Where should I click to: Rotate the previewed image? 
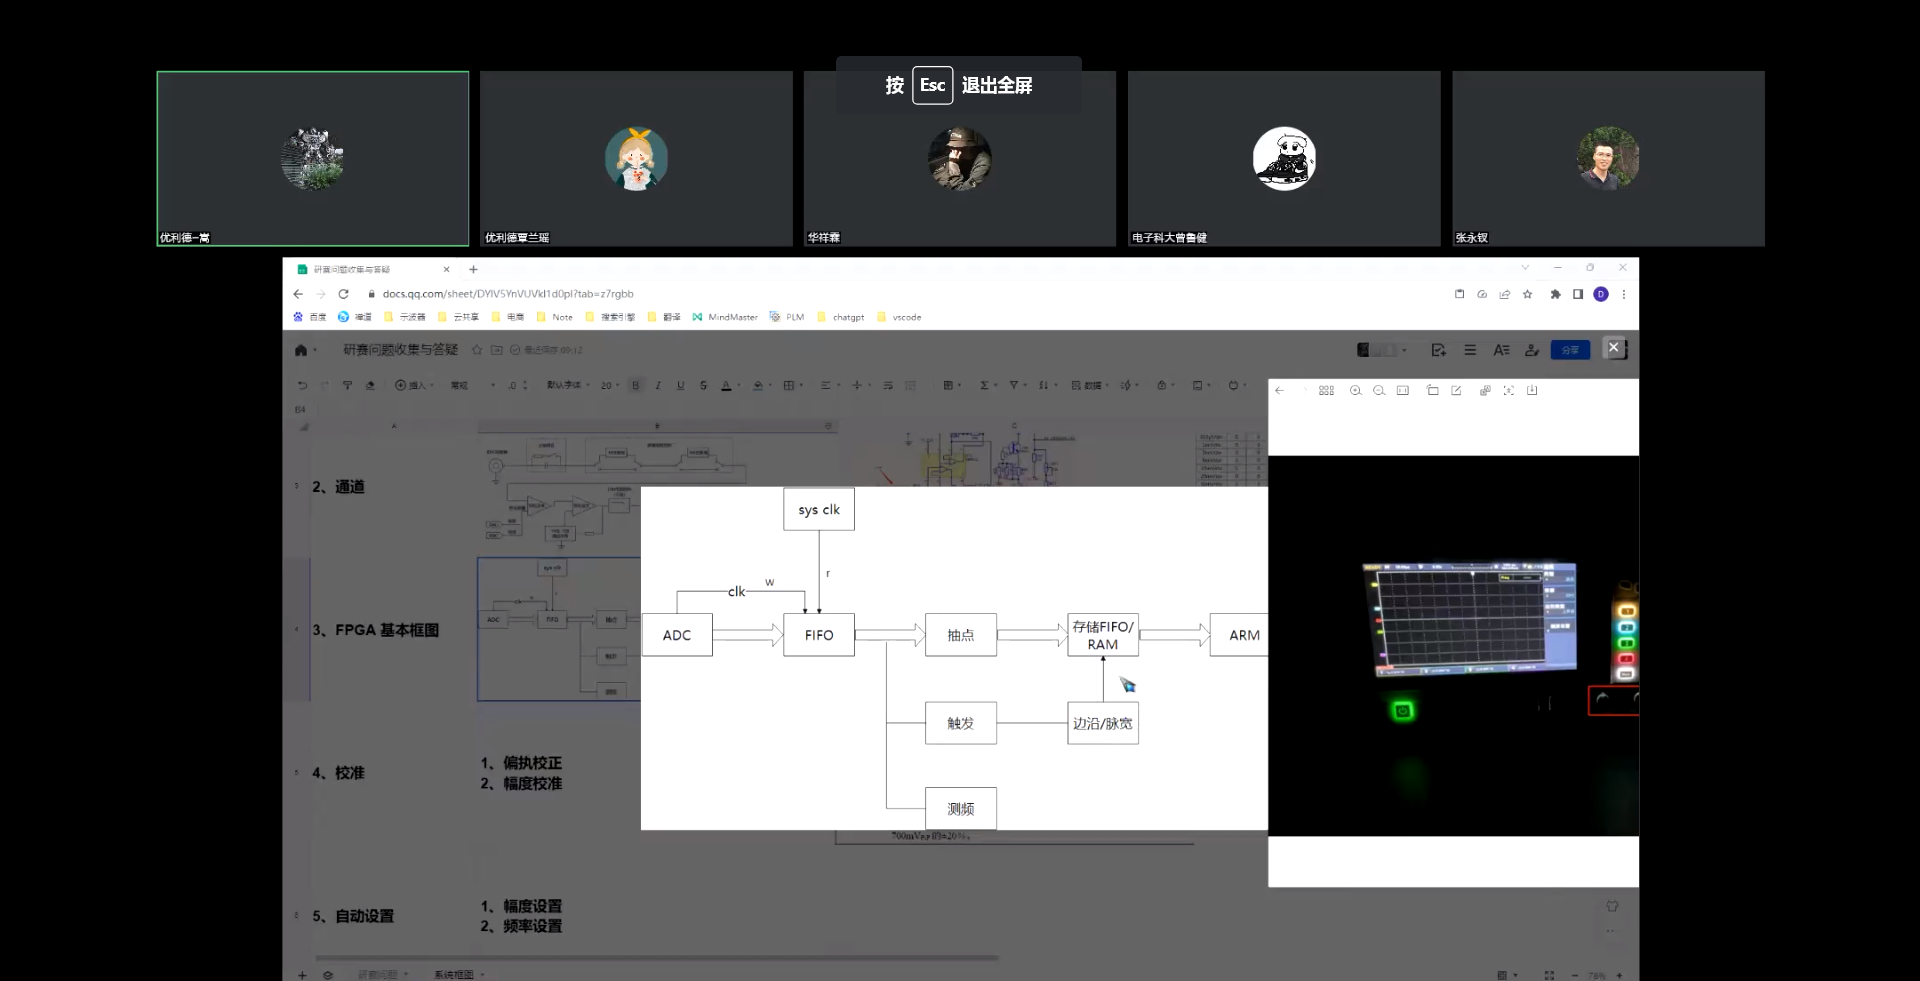[1432, 391]
